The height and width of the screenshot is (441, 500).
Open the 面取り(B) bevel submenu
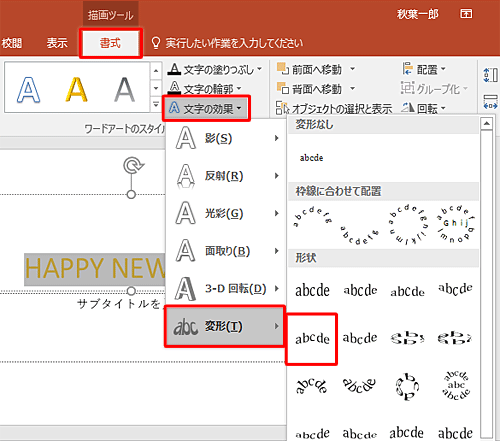(226, 251)
